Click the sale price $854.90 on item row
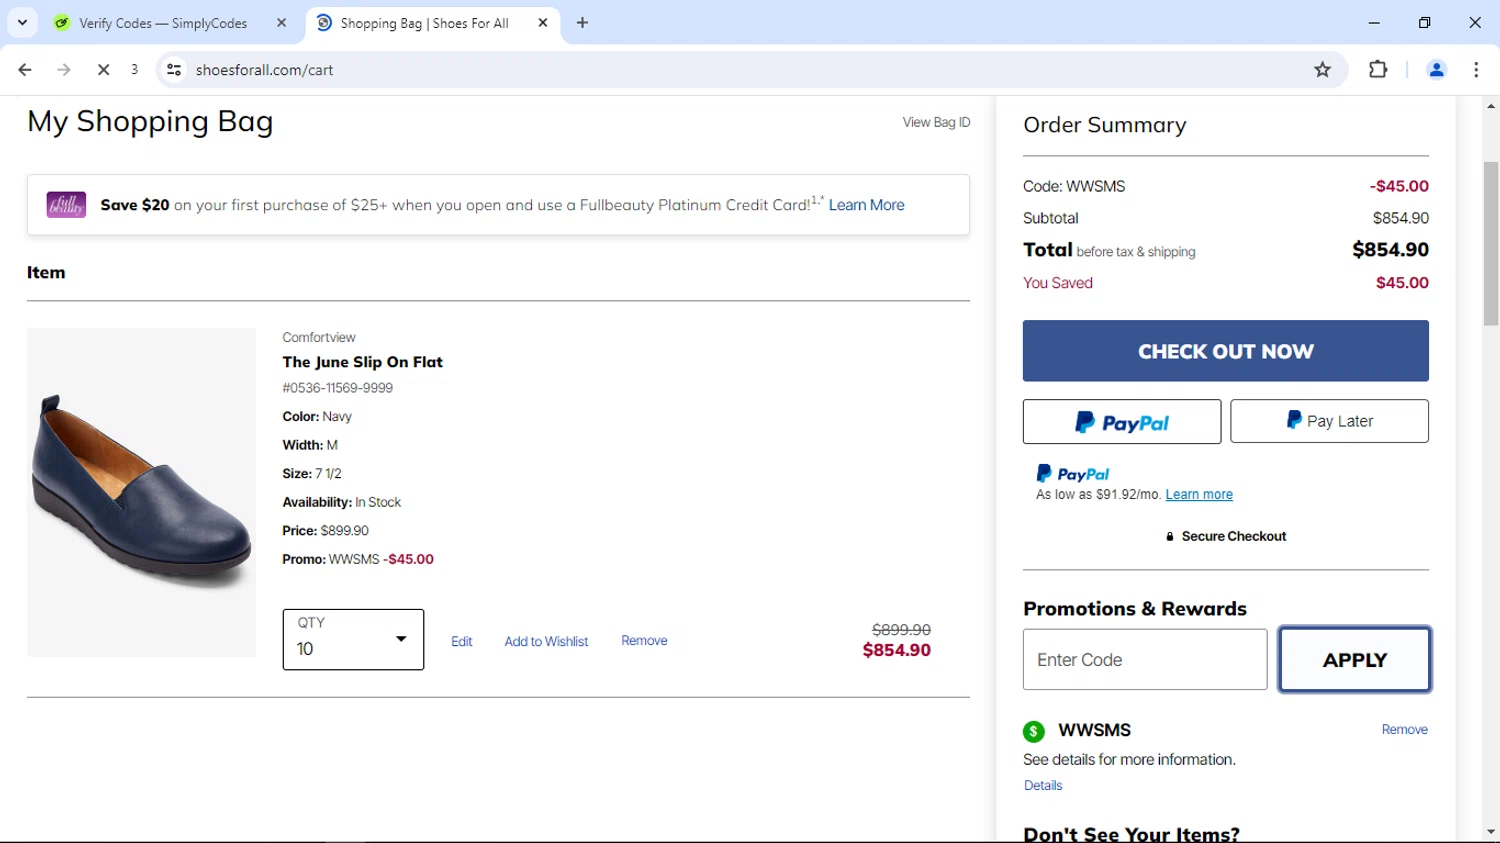This screenshot has width=1500, height=843. coord(897,650)
